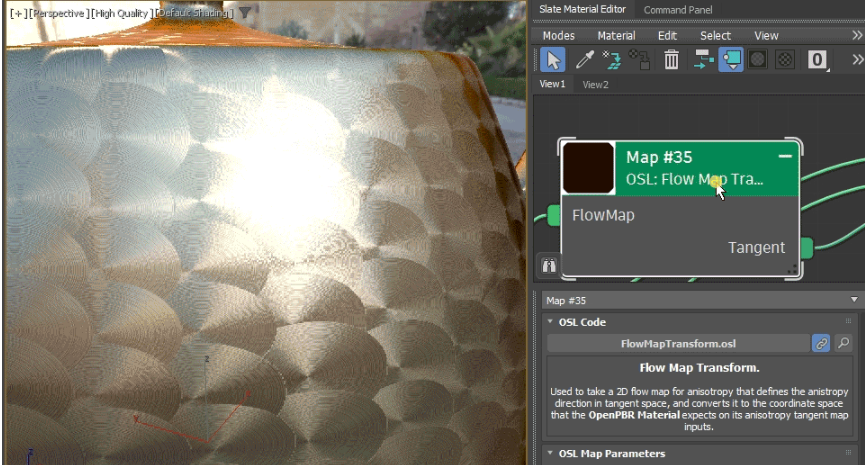Delete selected node with trash icon
The image size is (865, 465).
coord(671,60)
